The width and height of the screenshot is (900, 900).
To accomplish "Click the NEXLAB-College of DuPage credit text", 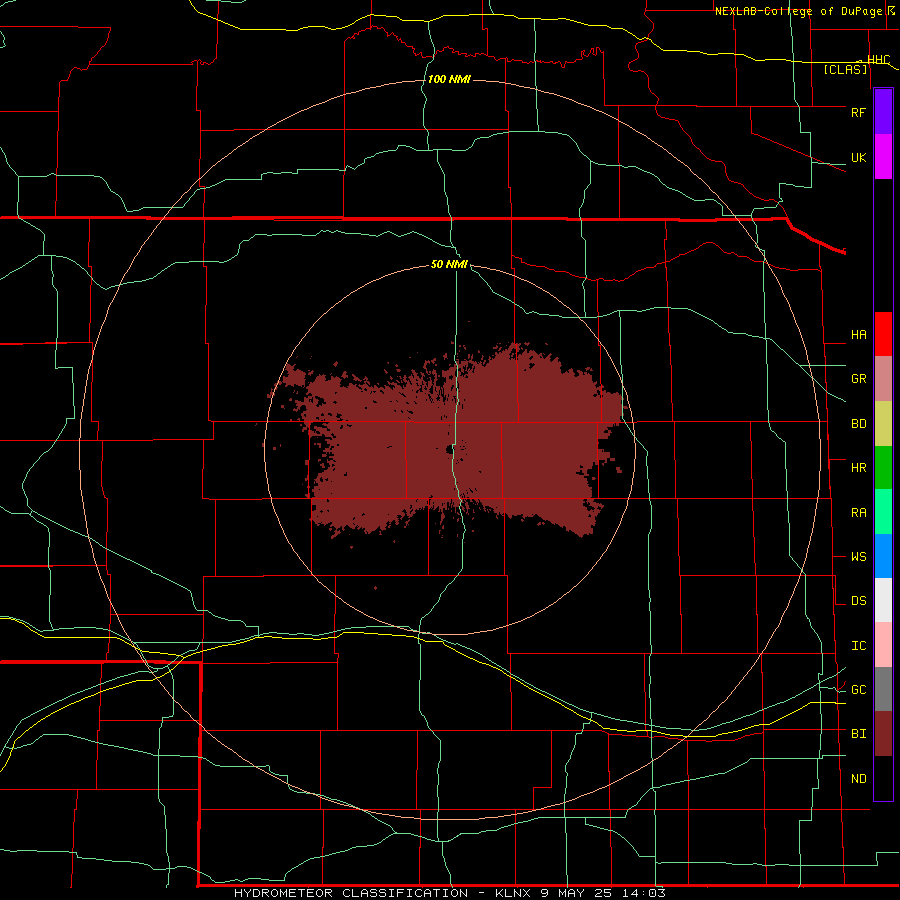I will 798,11.
